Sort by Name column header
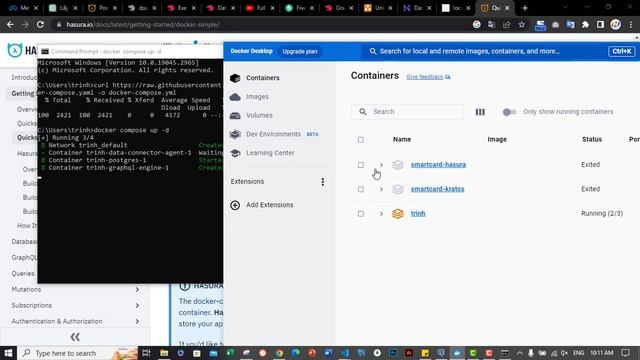Image resolution: width=640 pixels, height=360 pixels. tap(402, 140)
